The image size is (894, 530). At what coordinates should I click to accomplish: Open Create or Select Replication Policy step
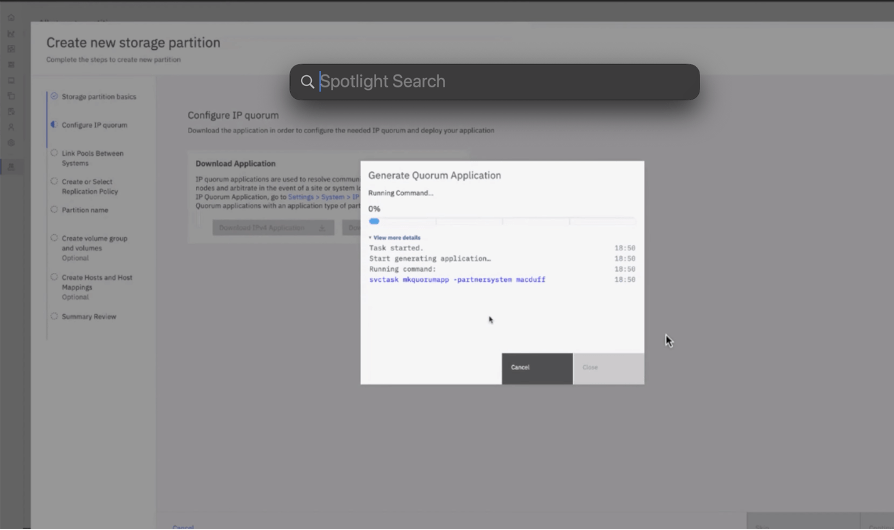89,186
